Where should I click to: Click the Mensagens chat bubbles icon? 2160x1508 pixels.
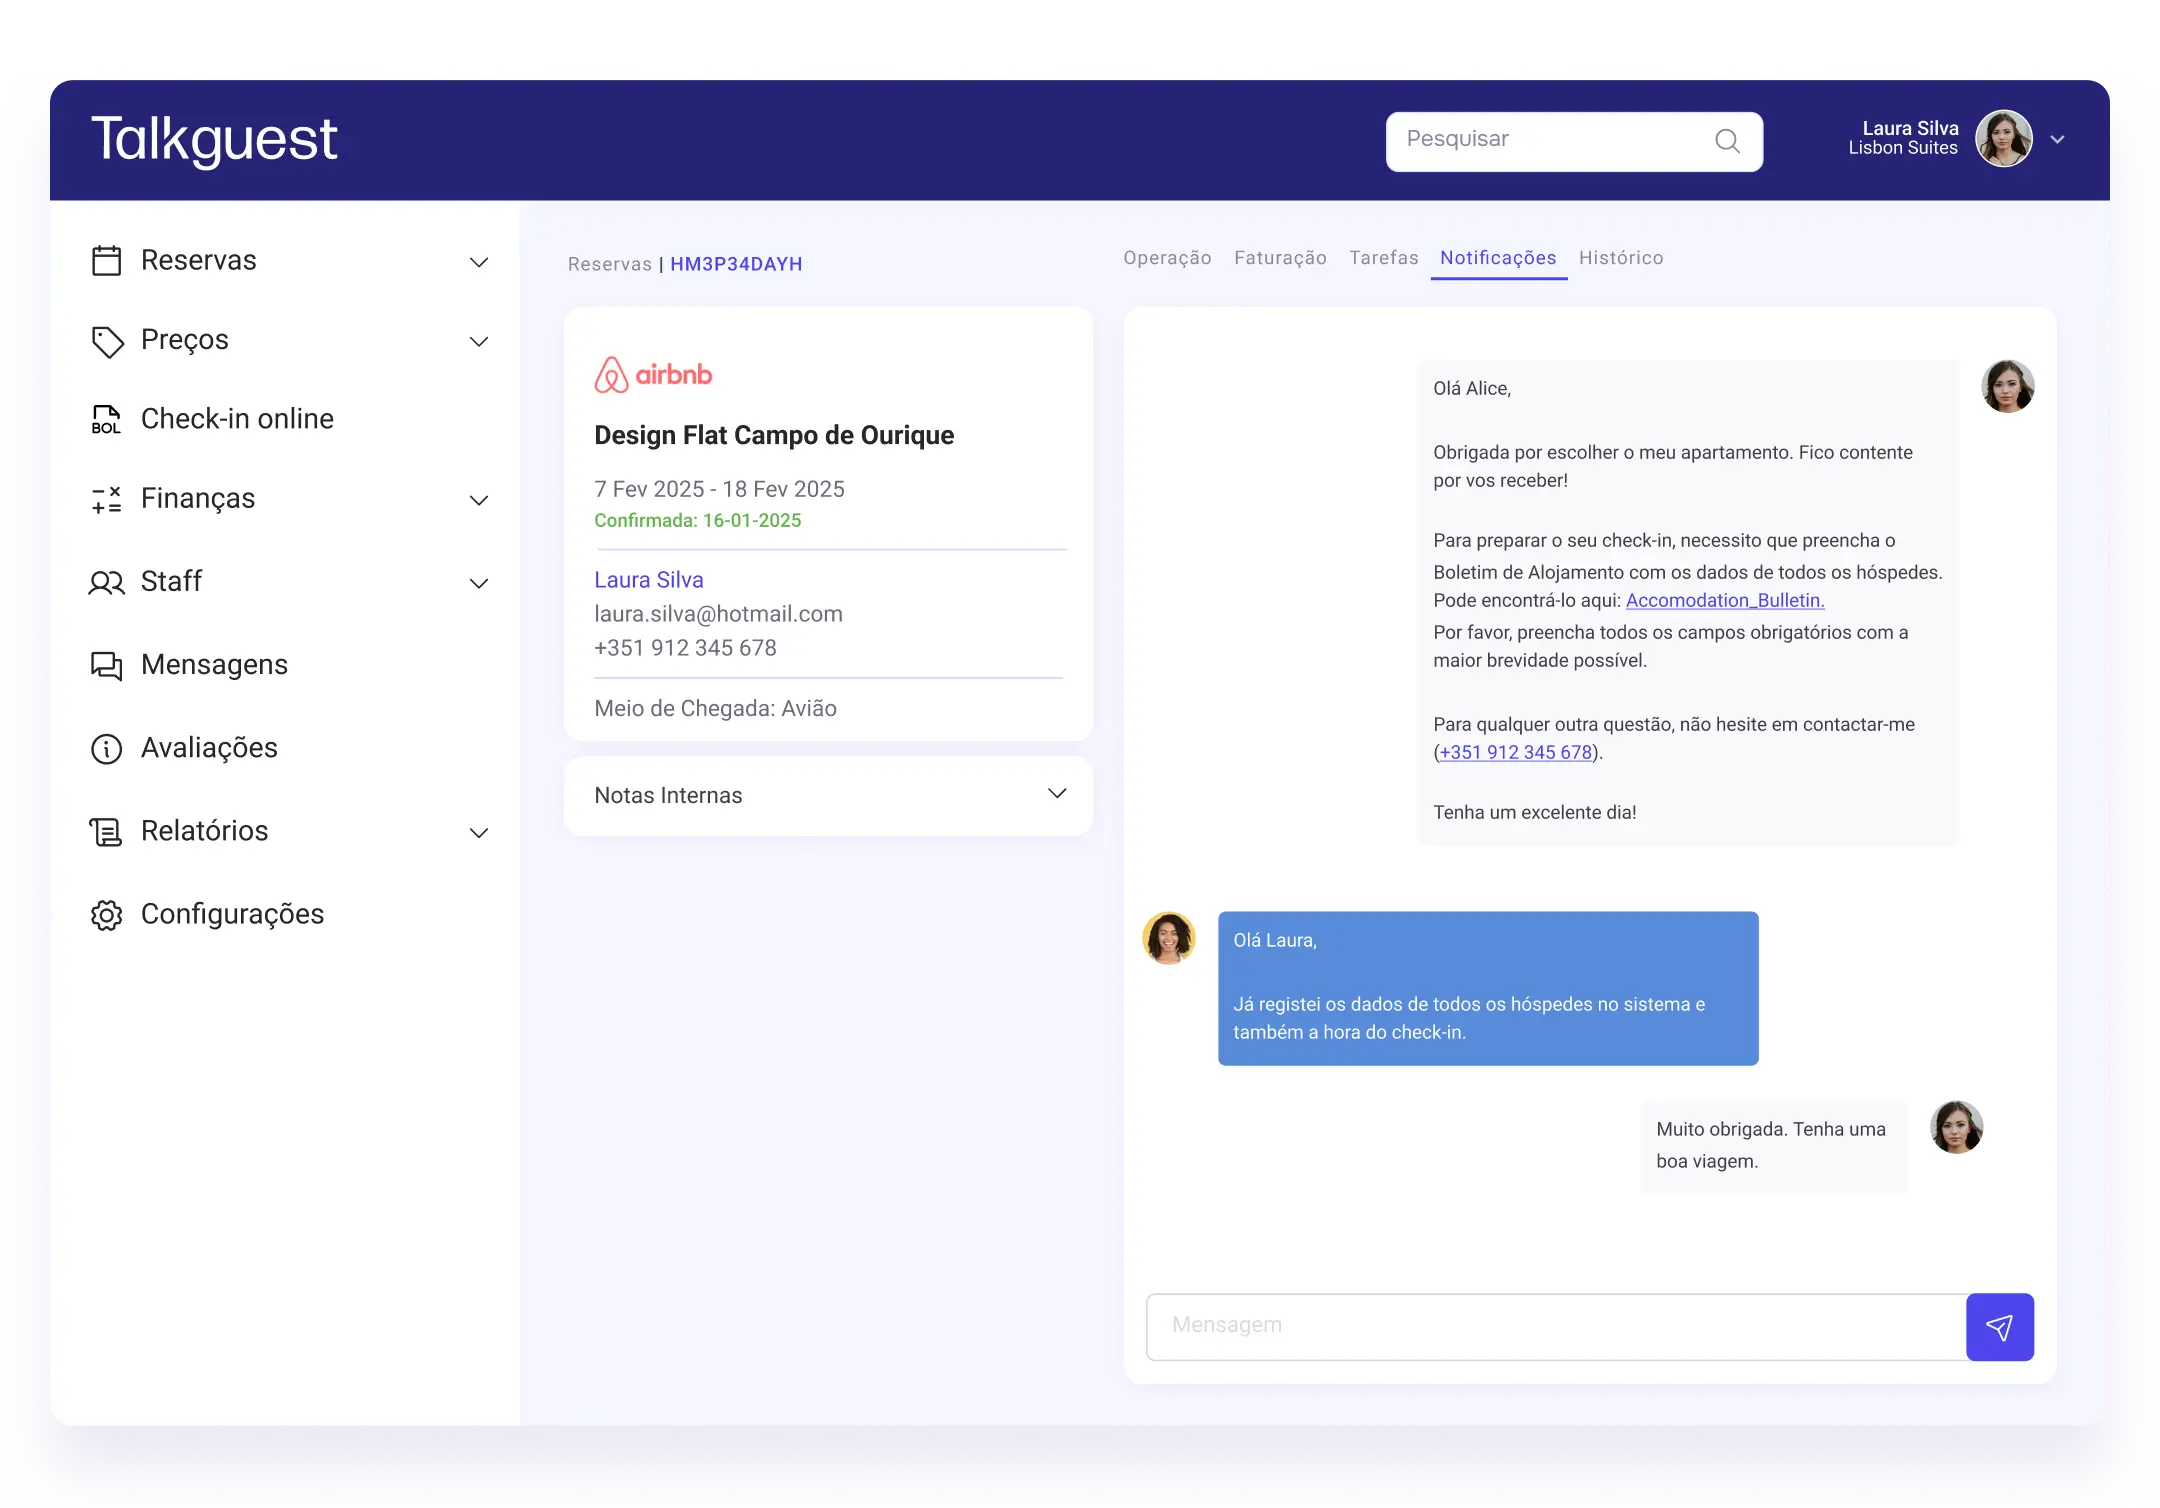point(106,665)
